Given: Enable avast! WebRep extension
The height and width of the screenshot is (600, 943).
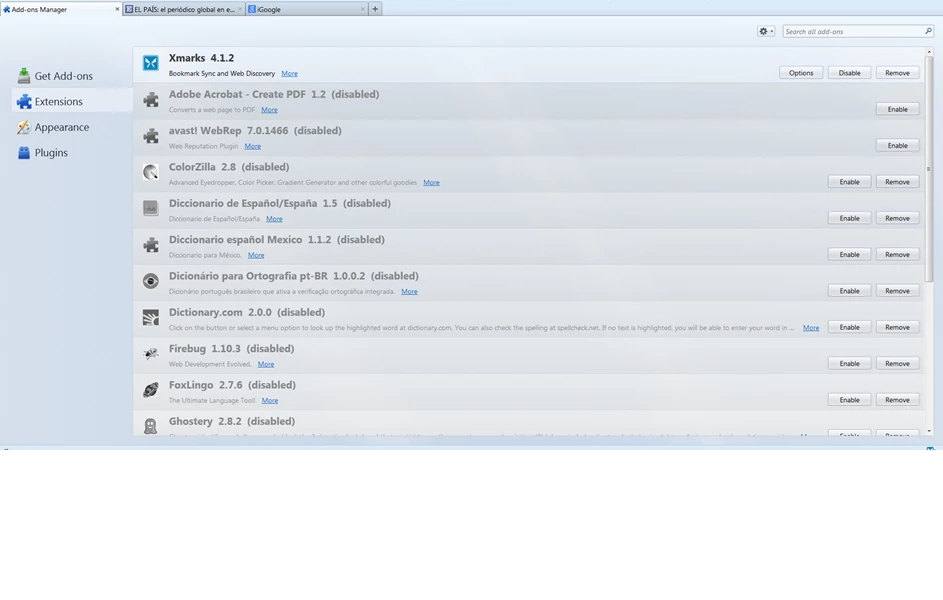Looking at the screenshot, I should point(897,145).
